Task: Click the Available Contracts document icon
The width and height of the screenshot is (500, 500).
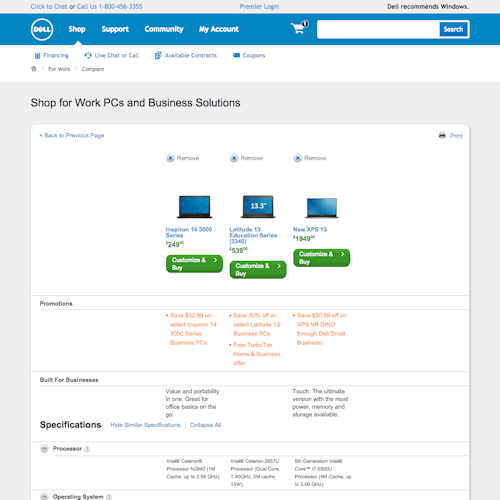Action: (x=158, y=55)
